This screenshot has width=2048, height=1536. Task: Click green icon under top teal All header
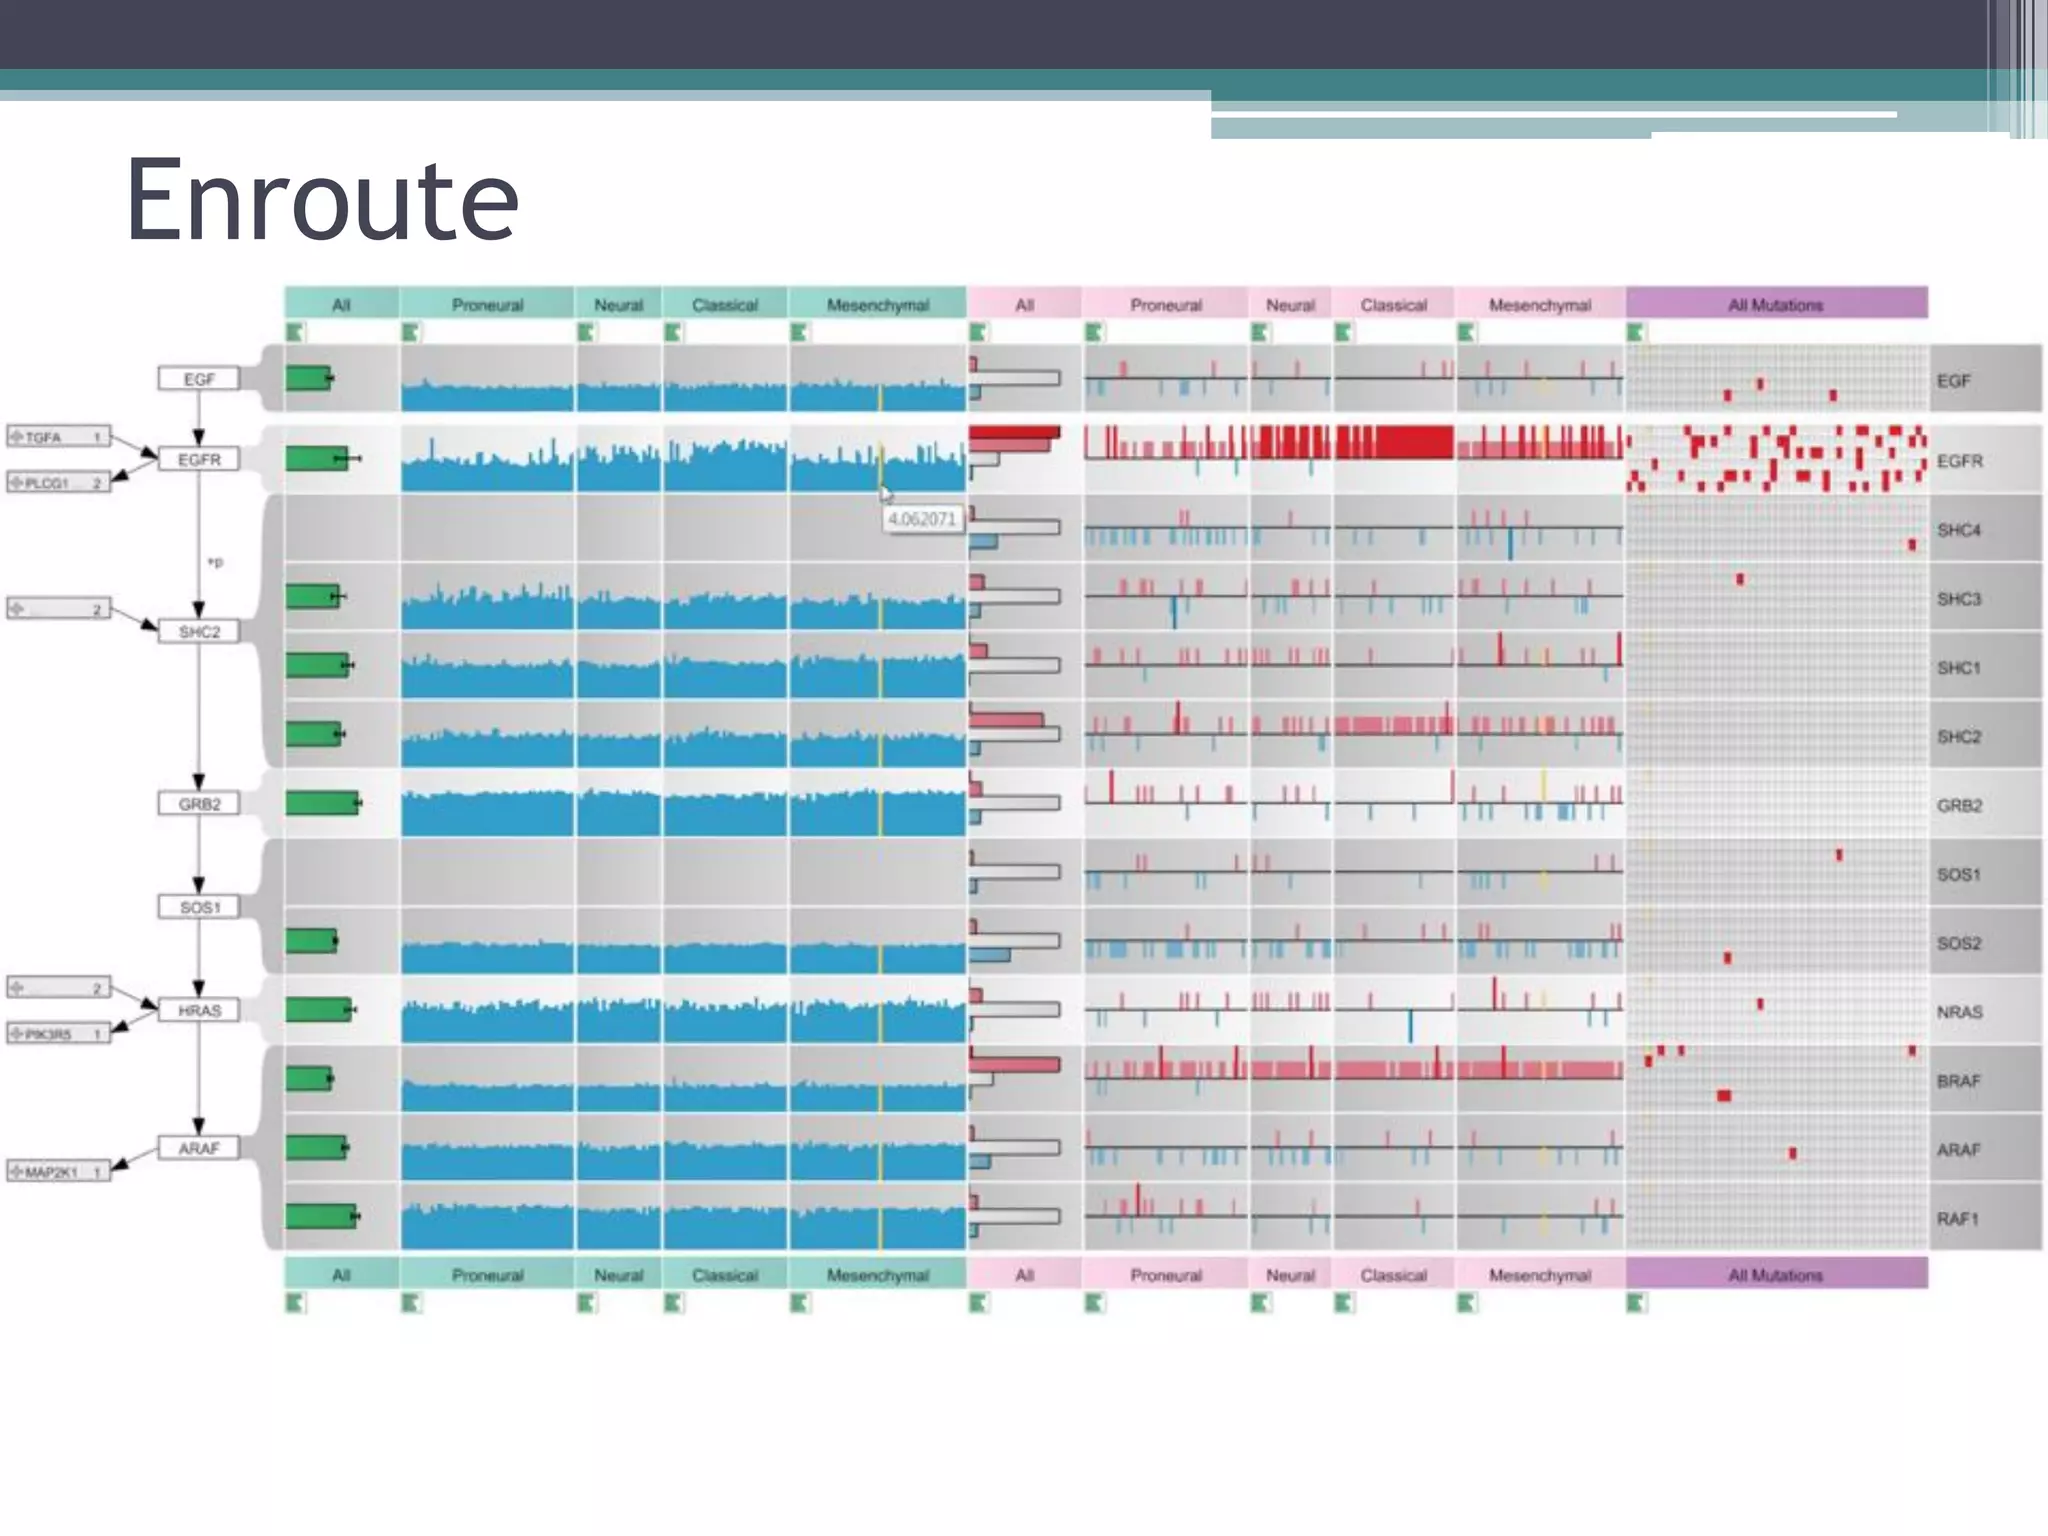tap(294, 332)
